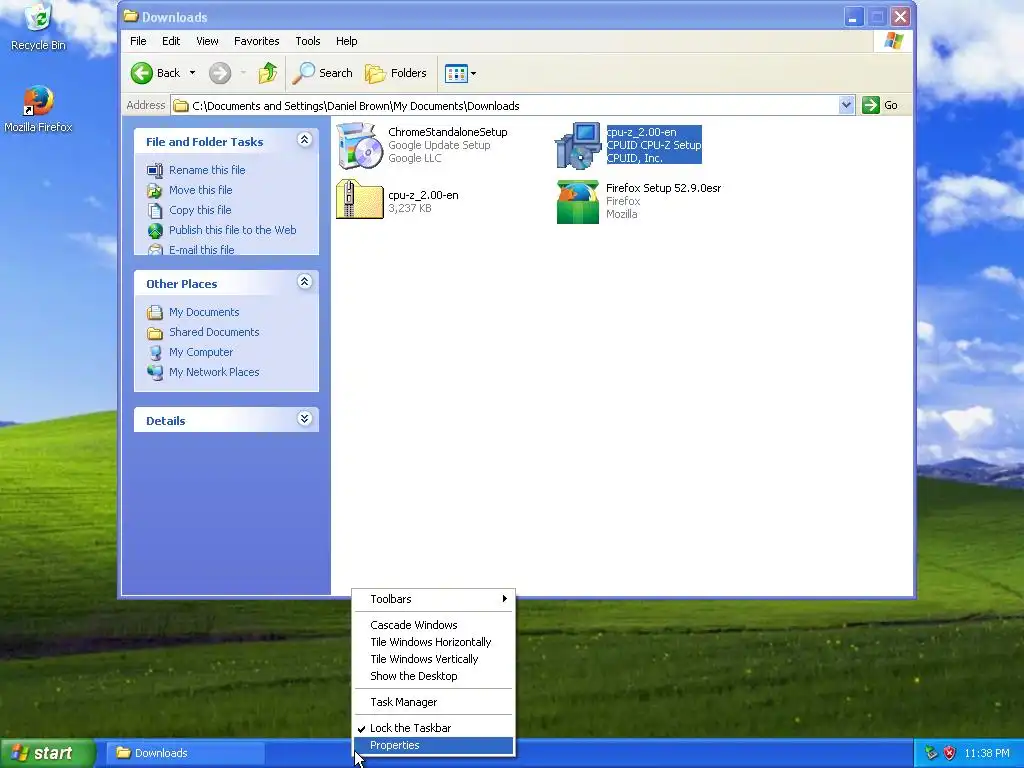Open Toolbars submenu in context menu
1024x768 pixels.
tap(434, 599)
